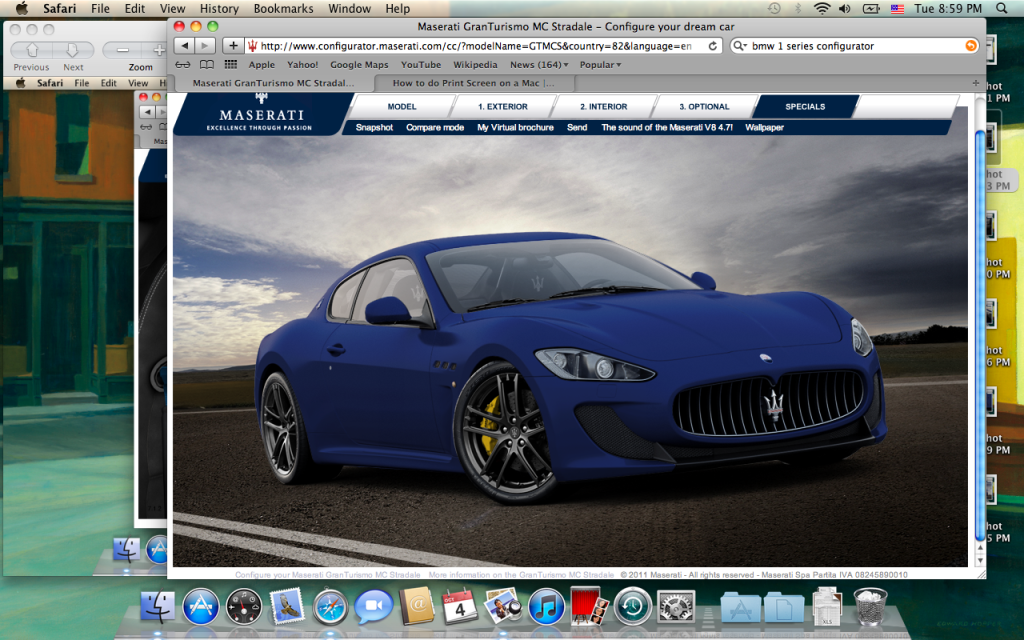Screen dimensions: 1024x640
Task: Open the XLS file in the Dock
Action: pyautogui.click(x=827, y=606)
